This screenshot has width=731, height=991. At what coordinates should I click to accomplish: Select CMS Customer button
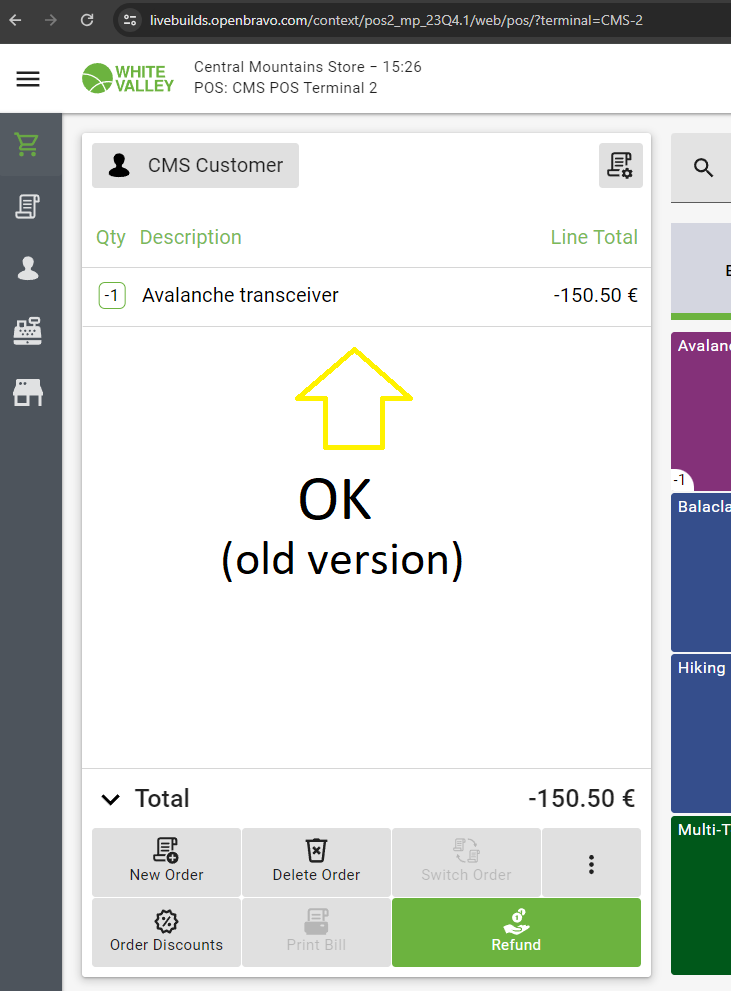[x=195, y=166]
